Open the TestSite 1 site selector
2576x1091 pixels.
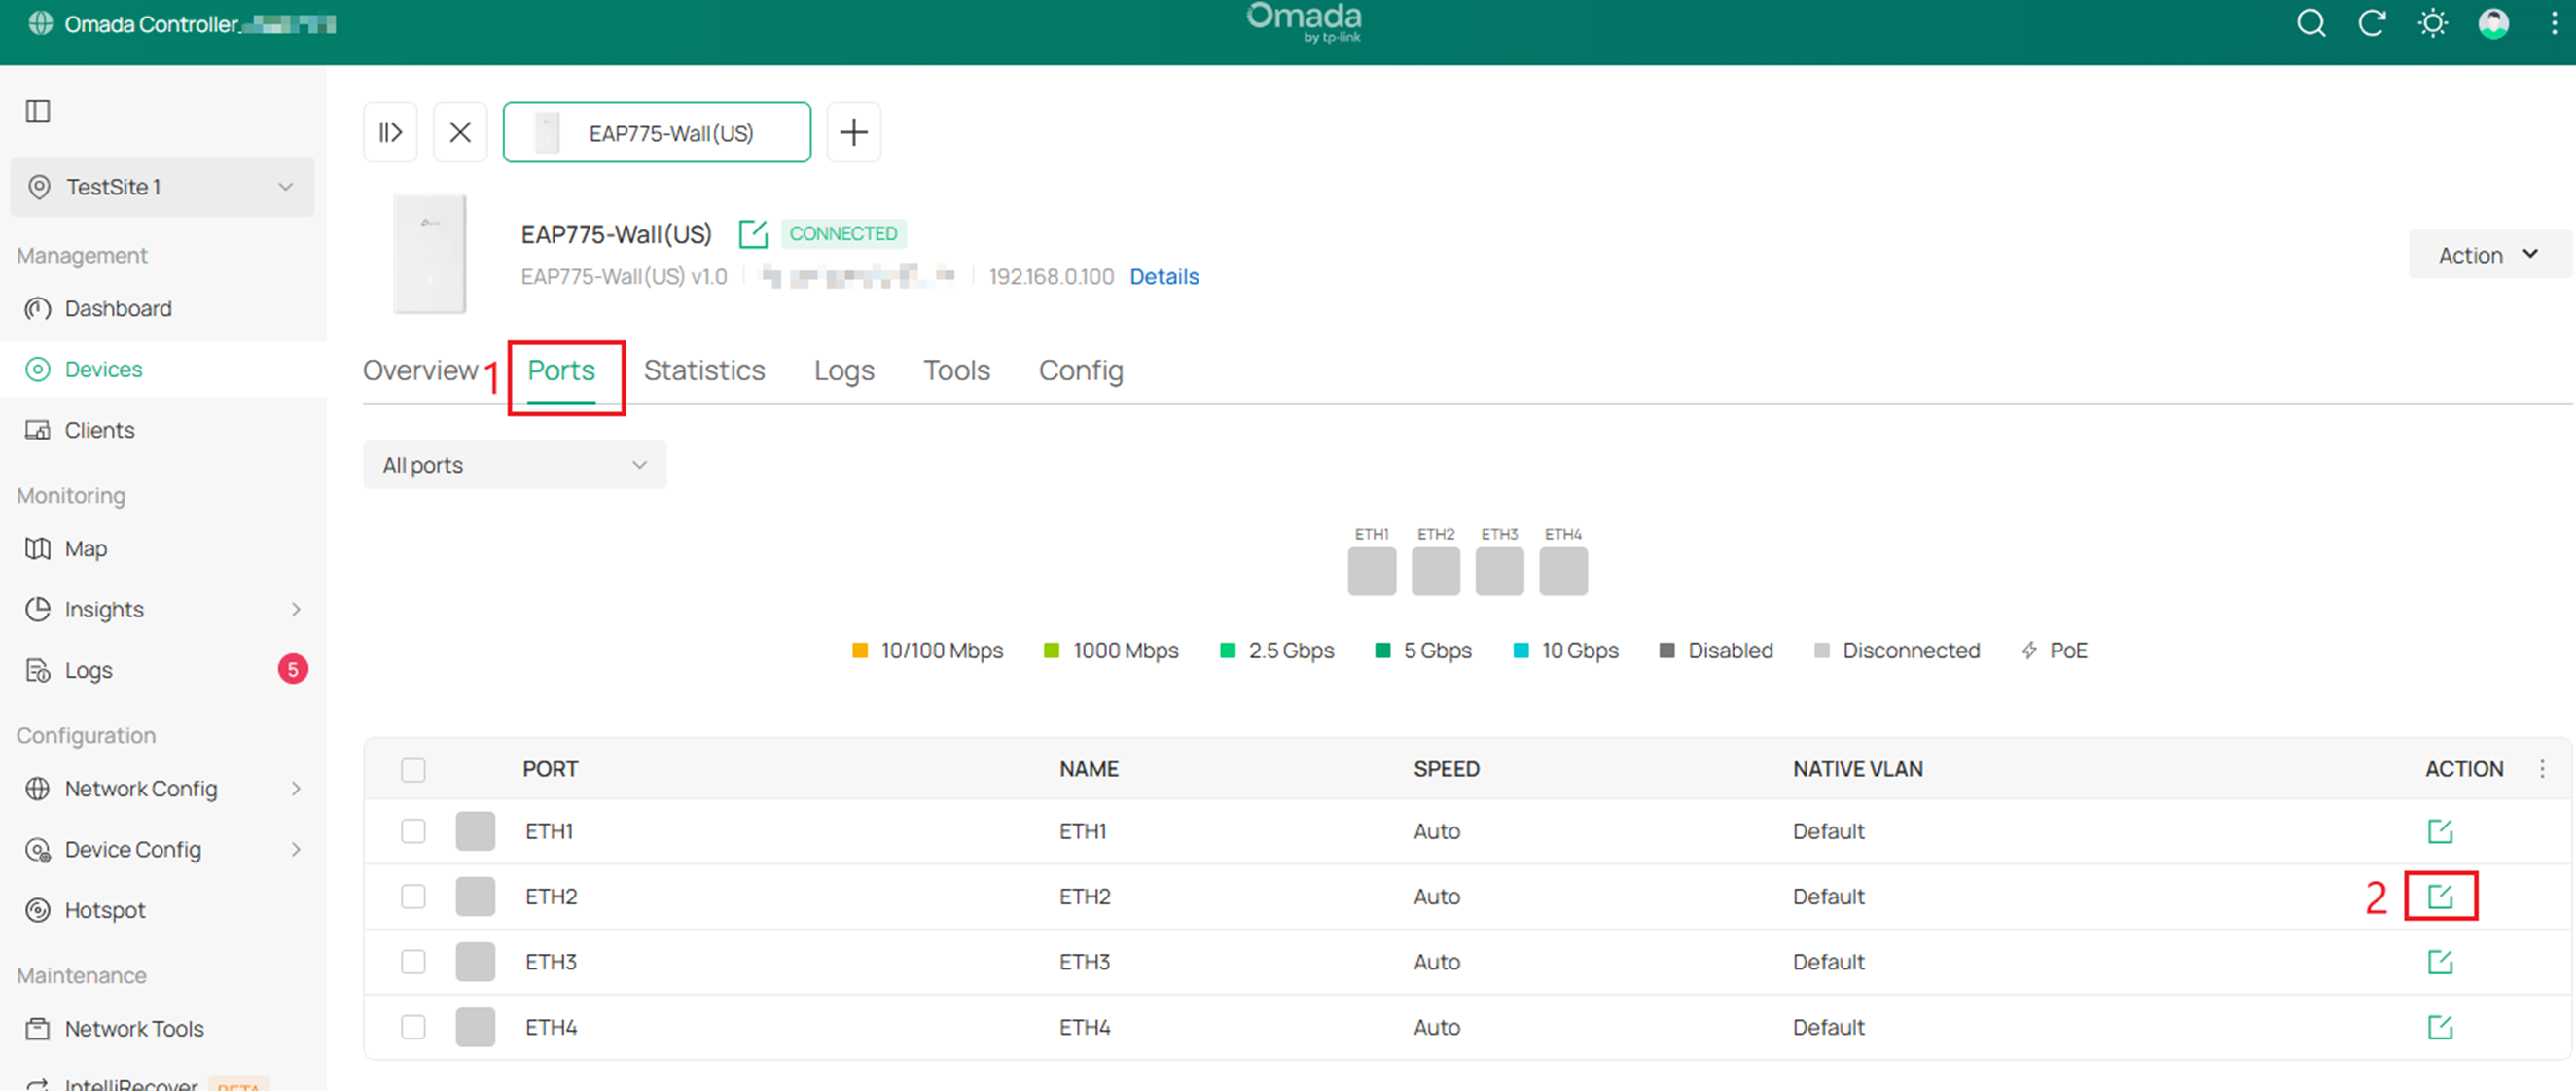click(163, 187)
